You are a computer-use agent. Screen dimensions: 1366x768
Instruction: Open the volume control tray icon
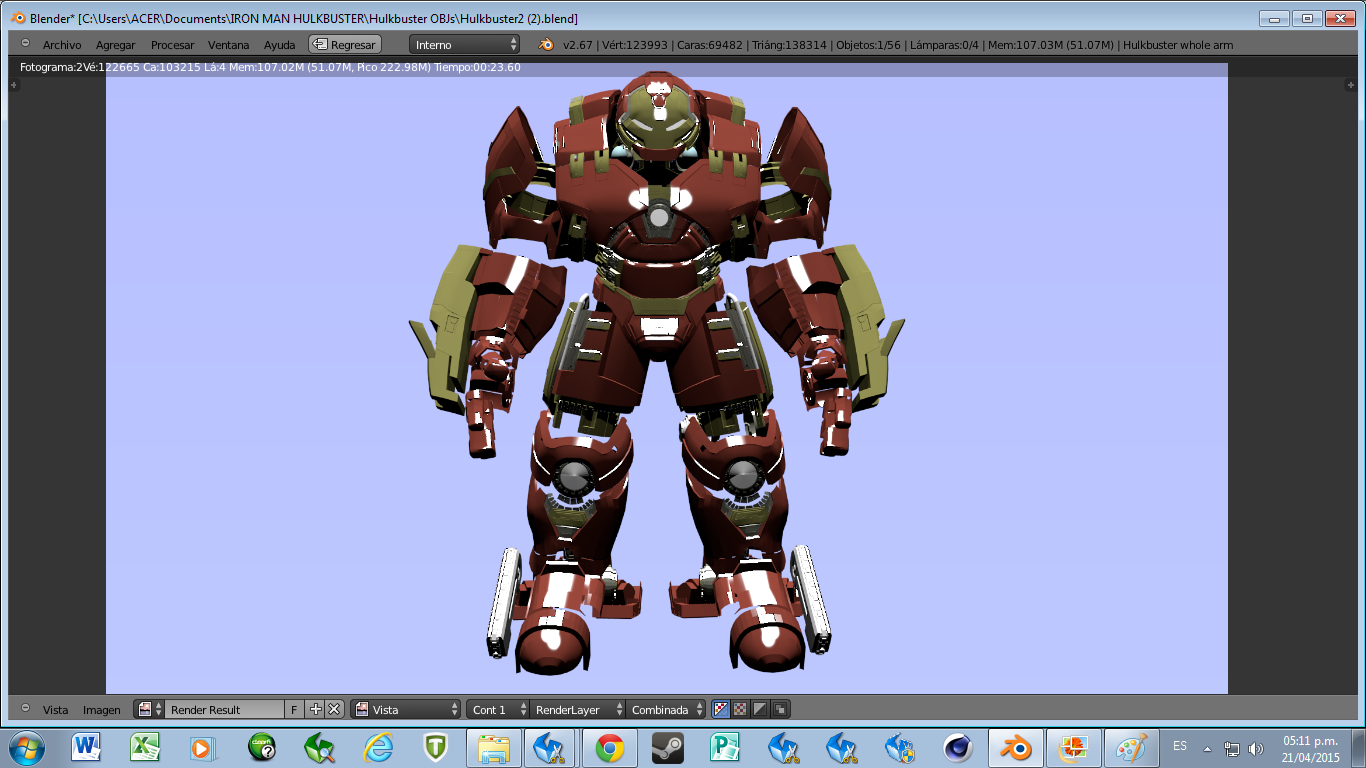point(1256,748)
